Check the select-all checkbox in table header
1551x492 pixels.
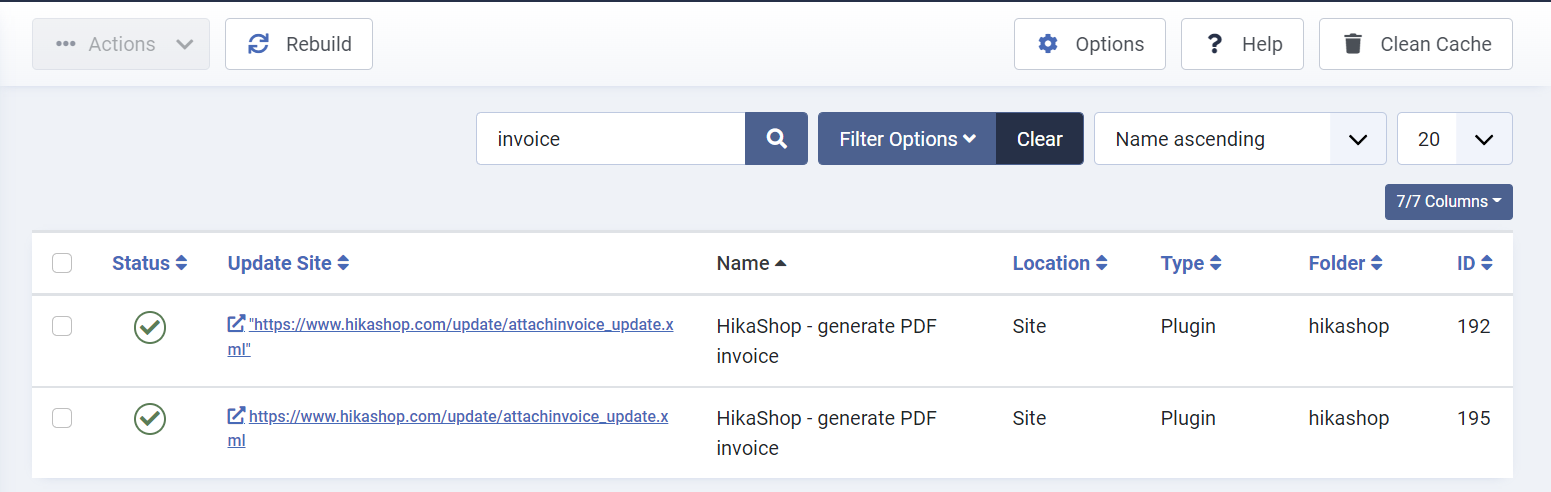[62, 263]
